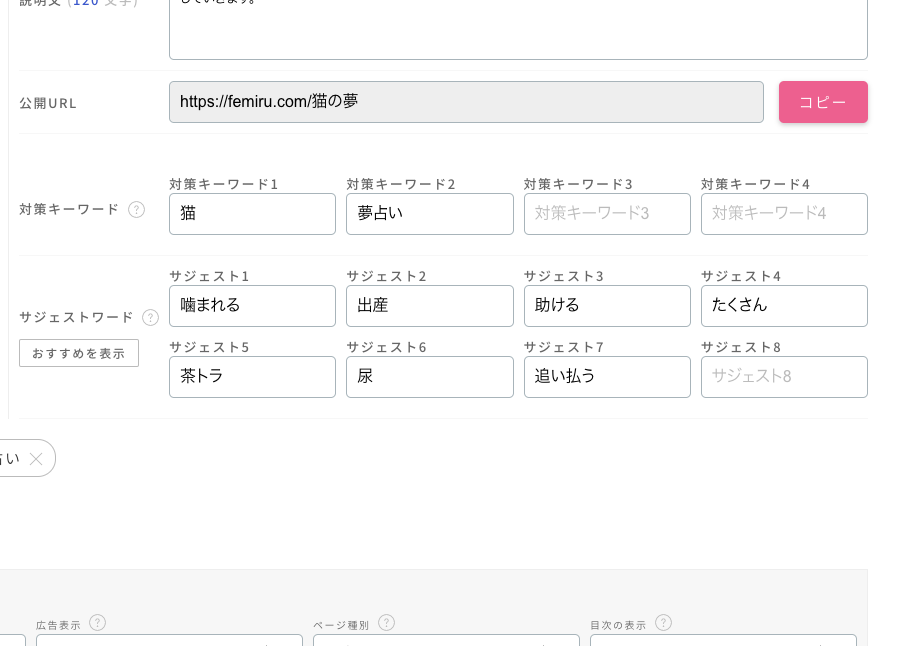The width and height of the screenshot is (909, 646).
Task: Show help for 広告表示 setting
Action: tap(97, 623)
